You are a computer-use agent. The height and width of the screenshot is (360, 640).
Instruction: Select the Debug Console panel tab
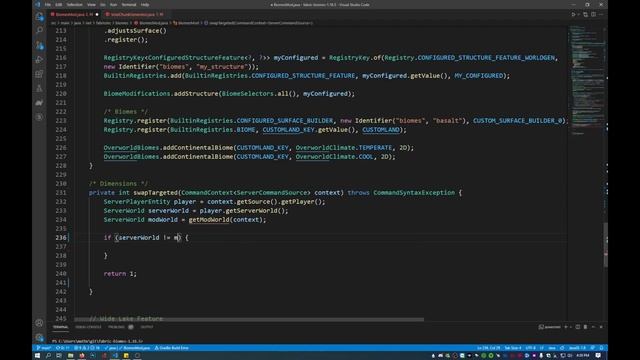(x=88, y=327)
